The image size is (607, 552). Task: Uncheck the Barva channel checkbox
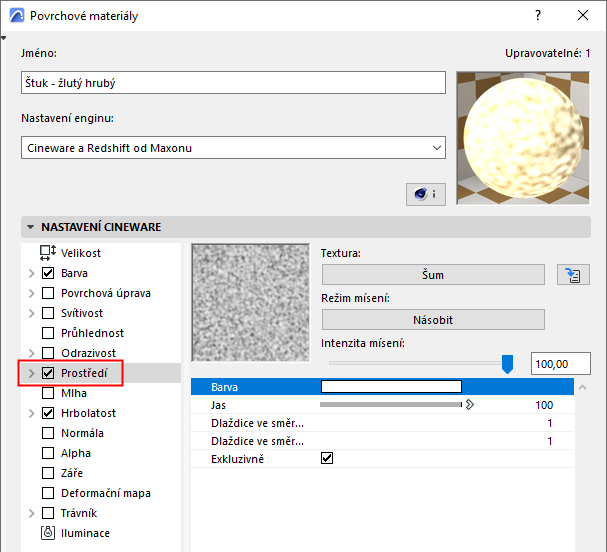(48, 273)
